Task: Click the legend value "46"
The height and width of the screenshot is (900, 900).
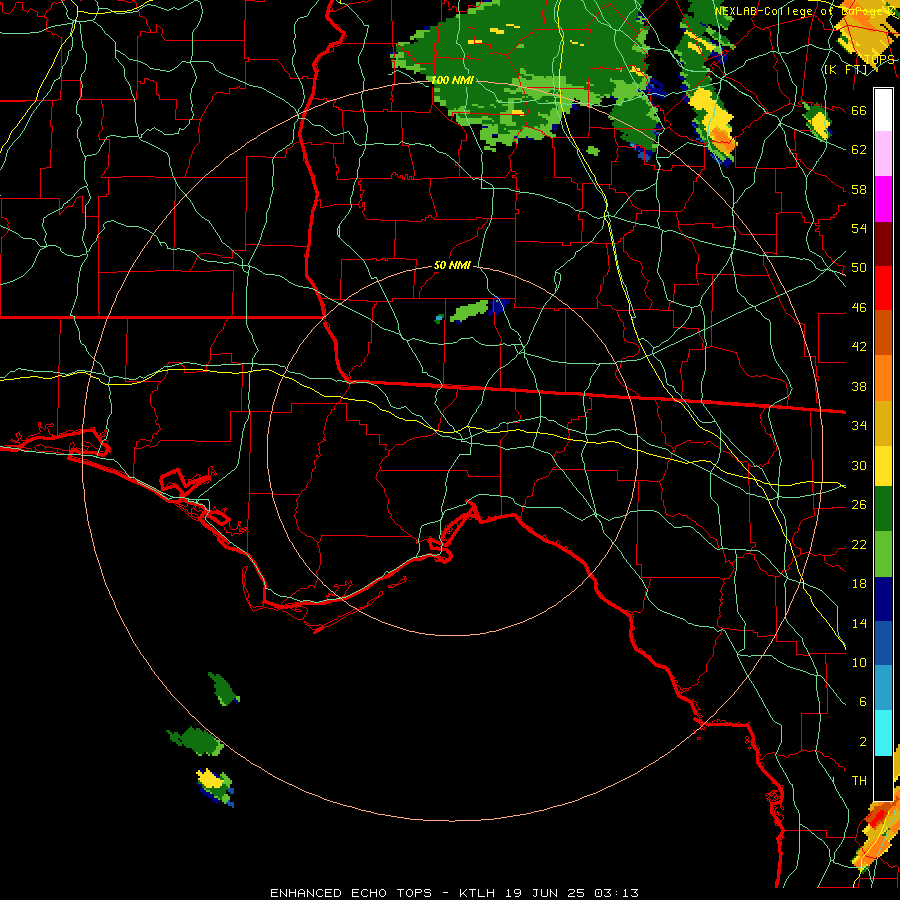Action: click(x=859, y=308)
